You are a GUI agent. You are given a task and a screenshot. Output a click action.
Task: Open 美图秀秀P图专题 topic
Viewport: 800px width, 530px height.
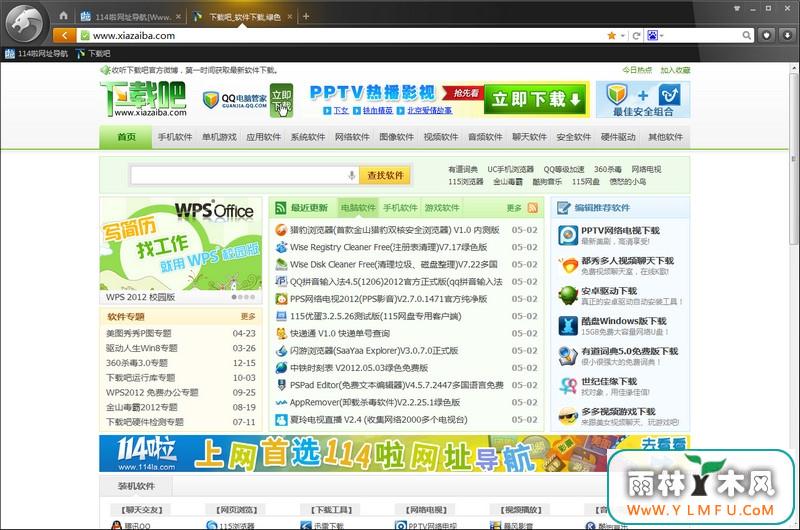click(139, 334)
